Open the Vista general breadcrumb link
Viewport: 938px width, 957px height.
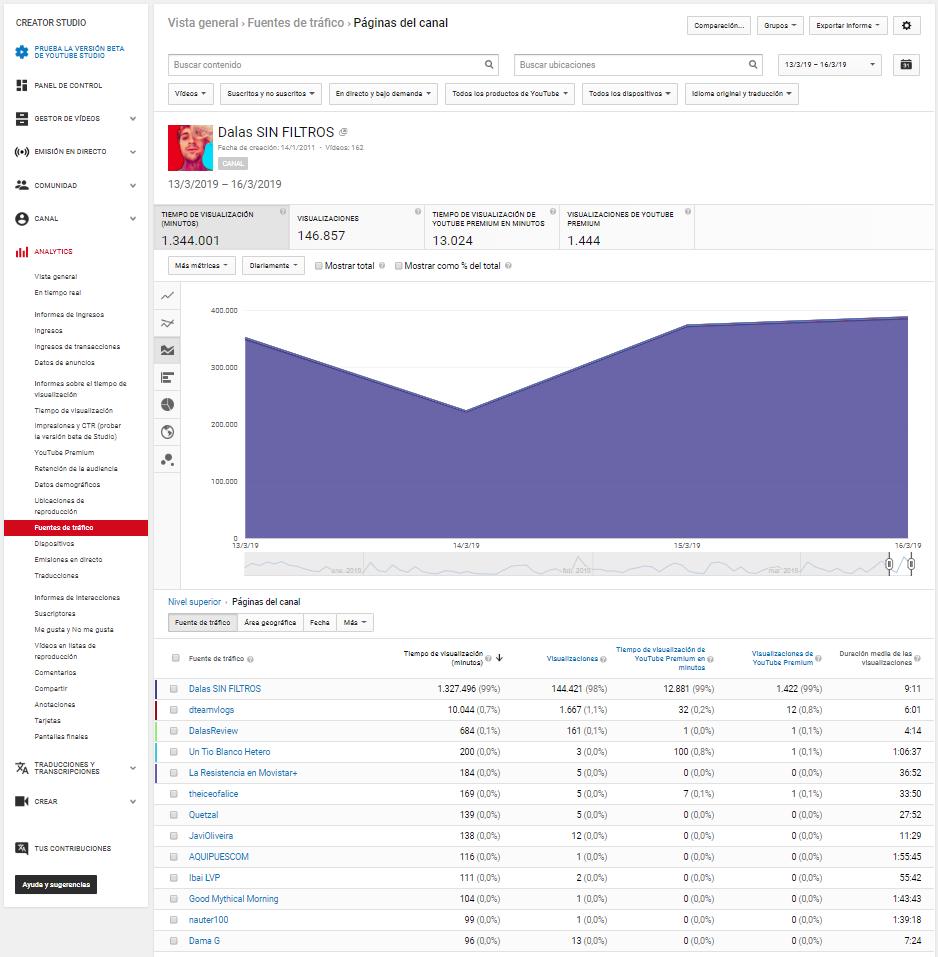(x=203, y=23)
